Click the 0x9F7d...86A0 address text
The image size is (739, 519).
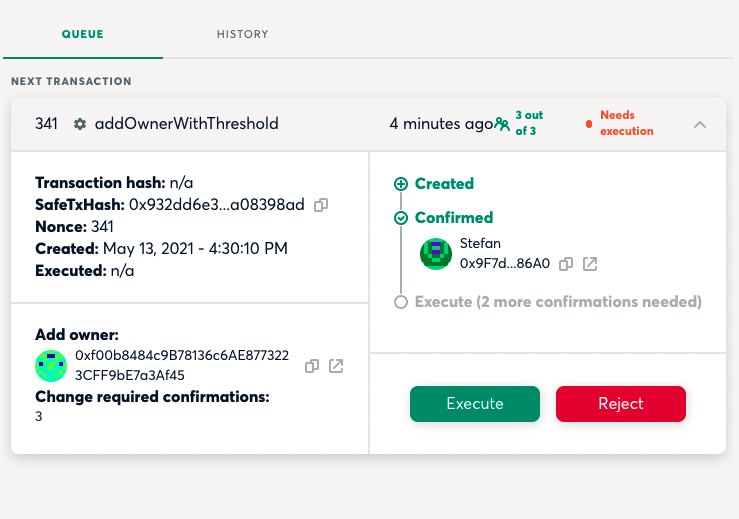pyautogui.click(x=505, y=264)
